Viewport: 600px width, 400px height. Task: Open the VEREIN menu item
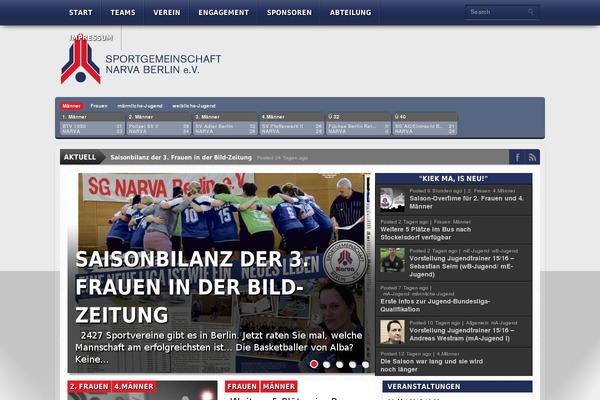pos(167,13)
